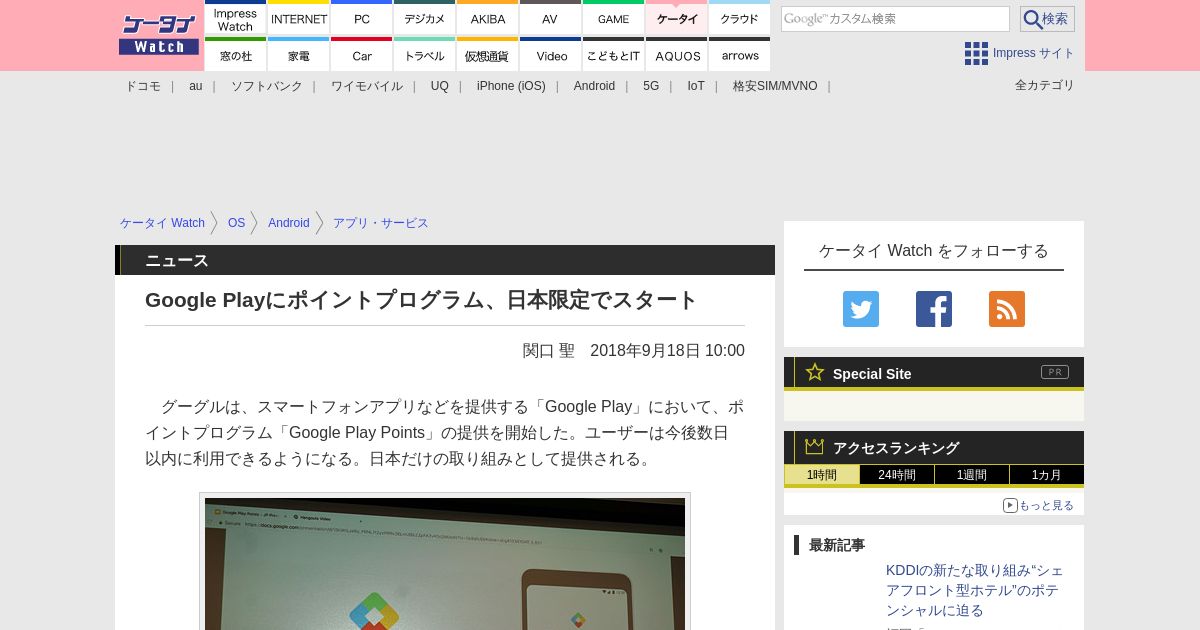Open the クラウド Watch nav item
The image size is (1200, 630).
[x=740, y=18]
